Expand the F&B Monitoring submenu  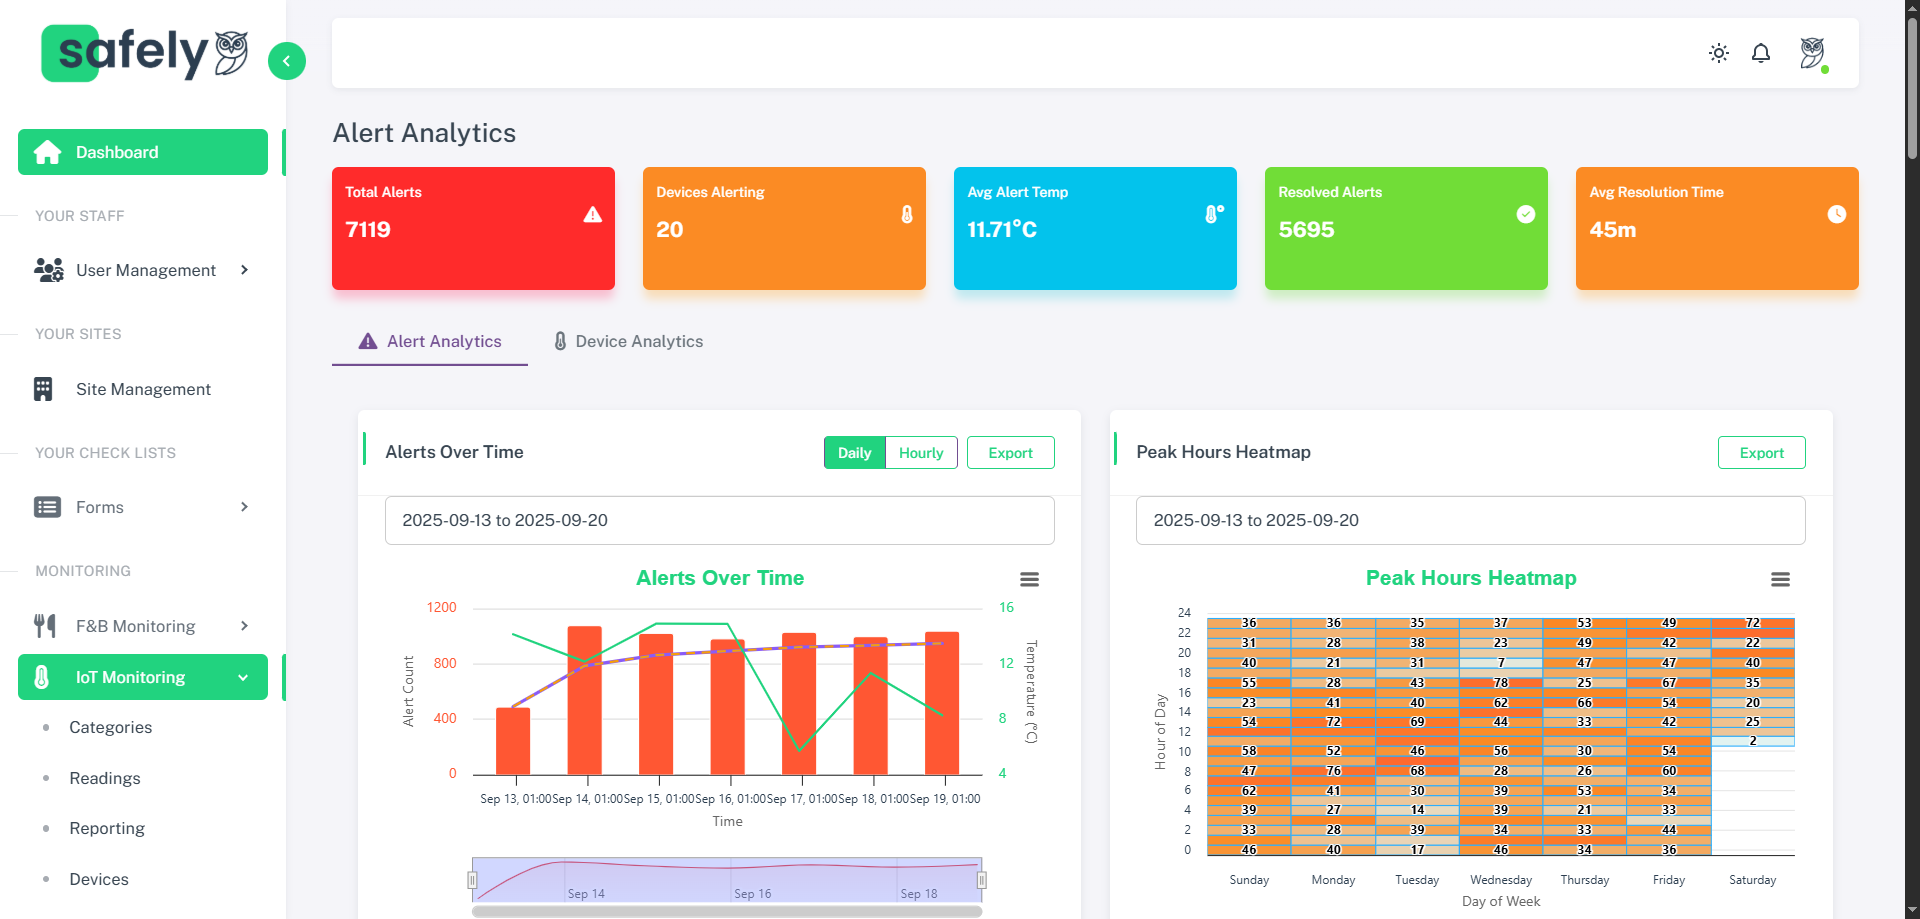pyautogui.click(x=244, y=626)
